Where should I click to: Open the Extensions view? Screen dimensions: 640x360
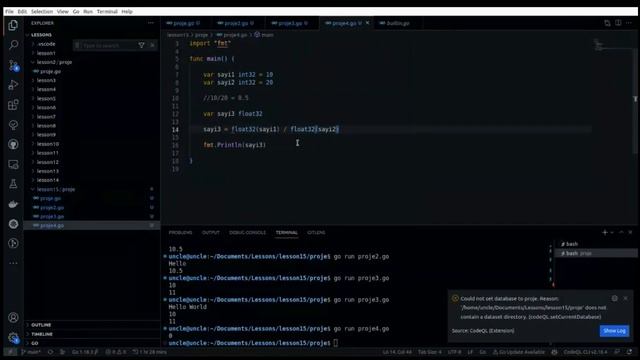(x=13, y=105)
